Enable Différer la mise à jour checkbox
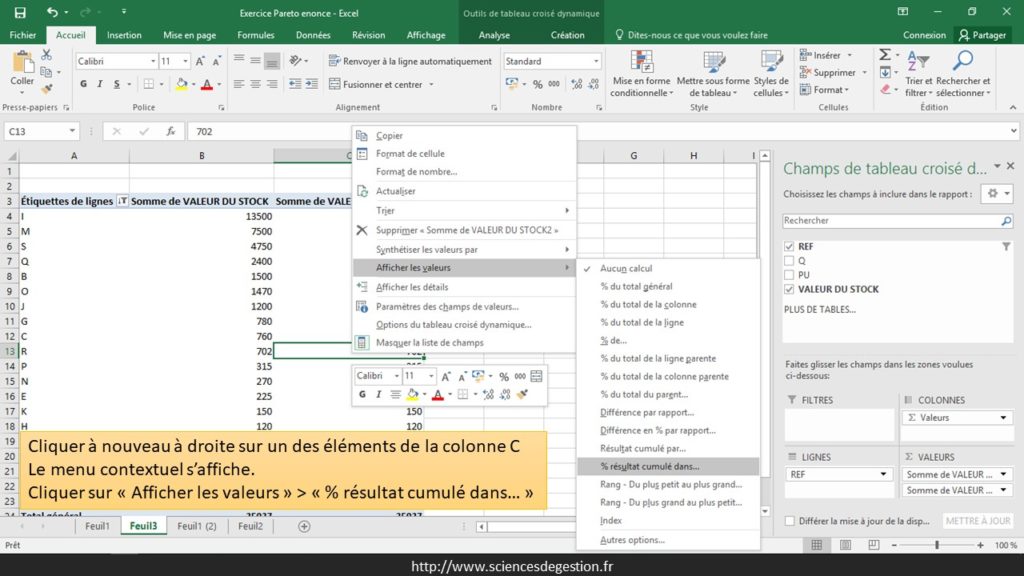This screenshot has width=1024, height=576. point(790,521)
